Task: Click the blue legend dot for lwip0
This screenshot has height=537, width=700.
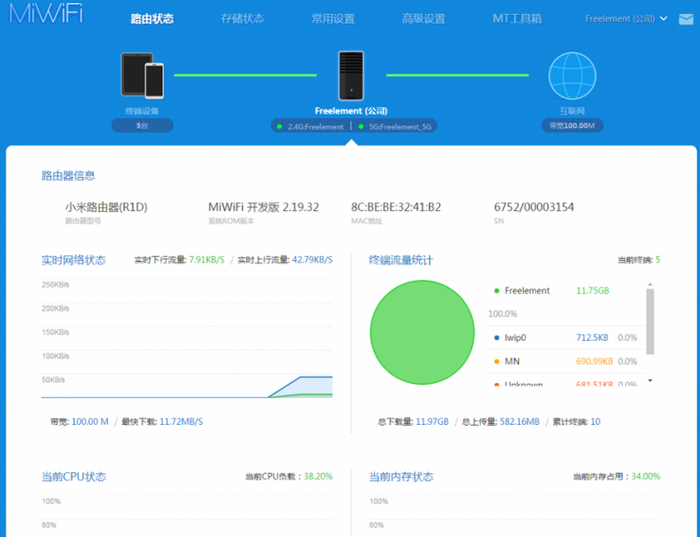Action: (496, 338)
